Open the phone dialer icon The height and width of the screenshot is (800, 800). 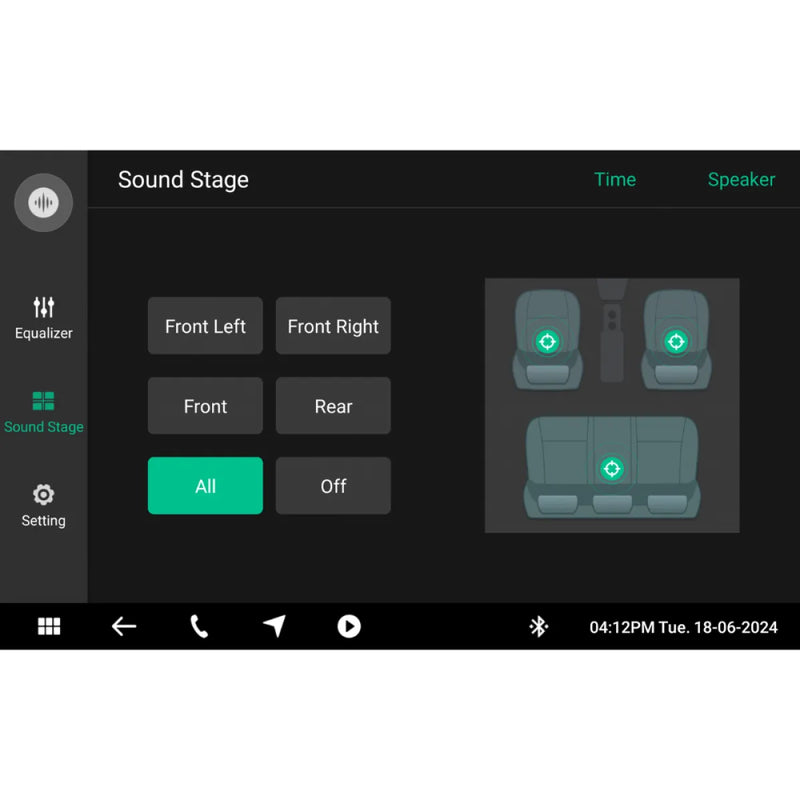(199, 626)
